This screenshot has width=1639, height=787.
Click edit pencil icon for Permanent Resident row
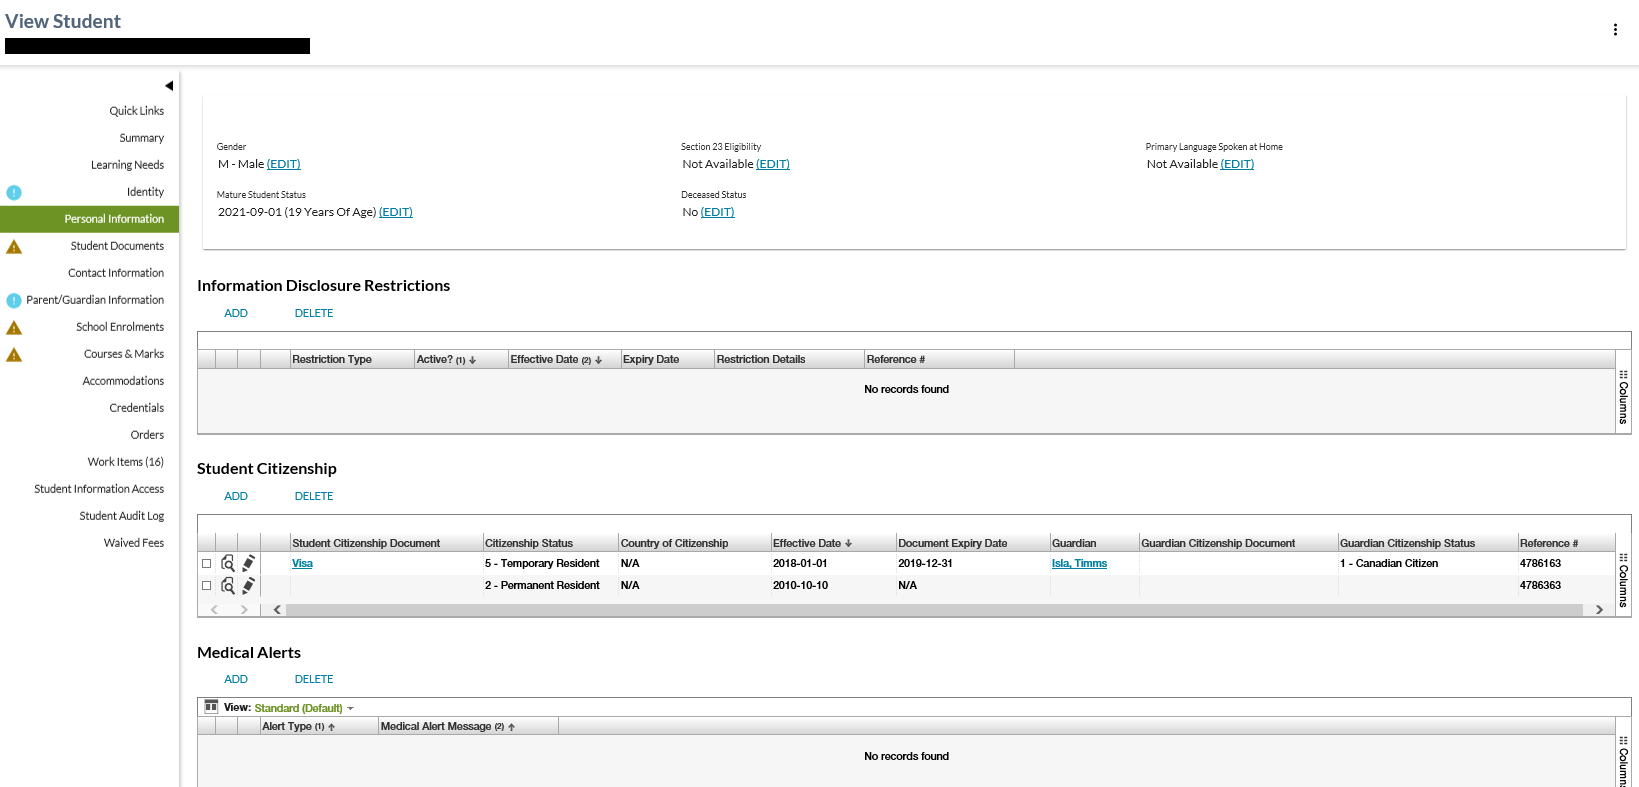pyautogui.click(x=249, y=585)
